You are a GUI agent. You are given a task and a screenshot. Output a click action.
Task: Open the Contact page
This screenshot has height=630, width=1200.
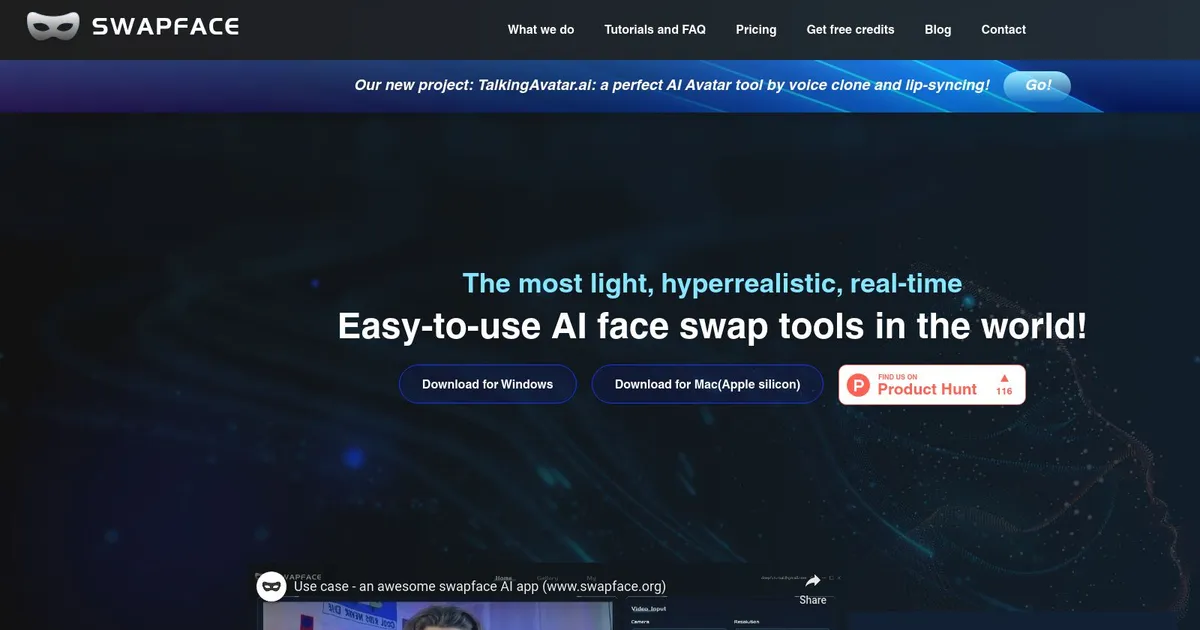tap(1004, 30)
